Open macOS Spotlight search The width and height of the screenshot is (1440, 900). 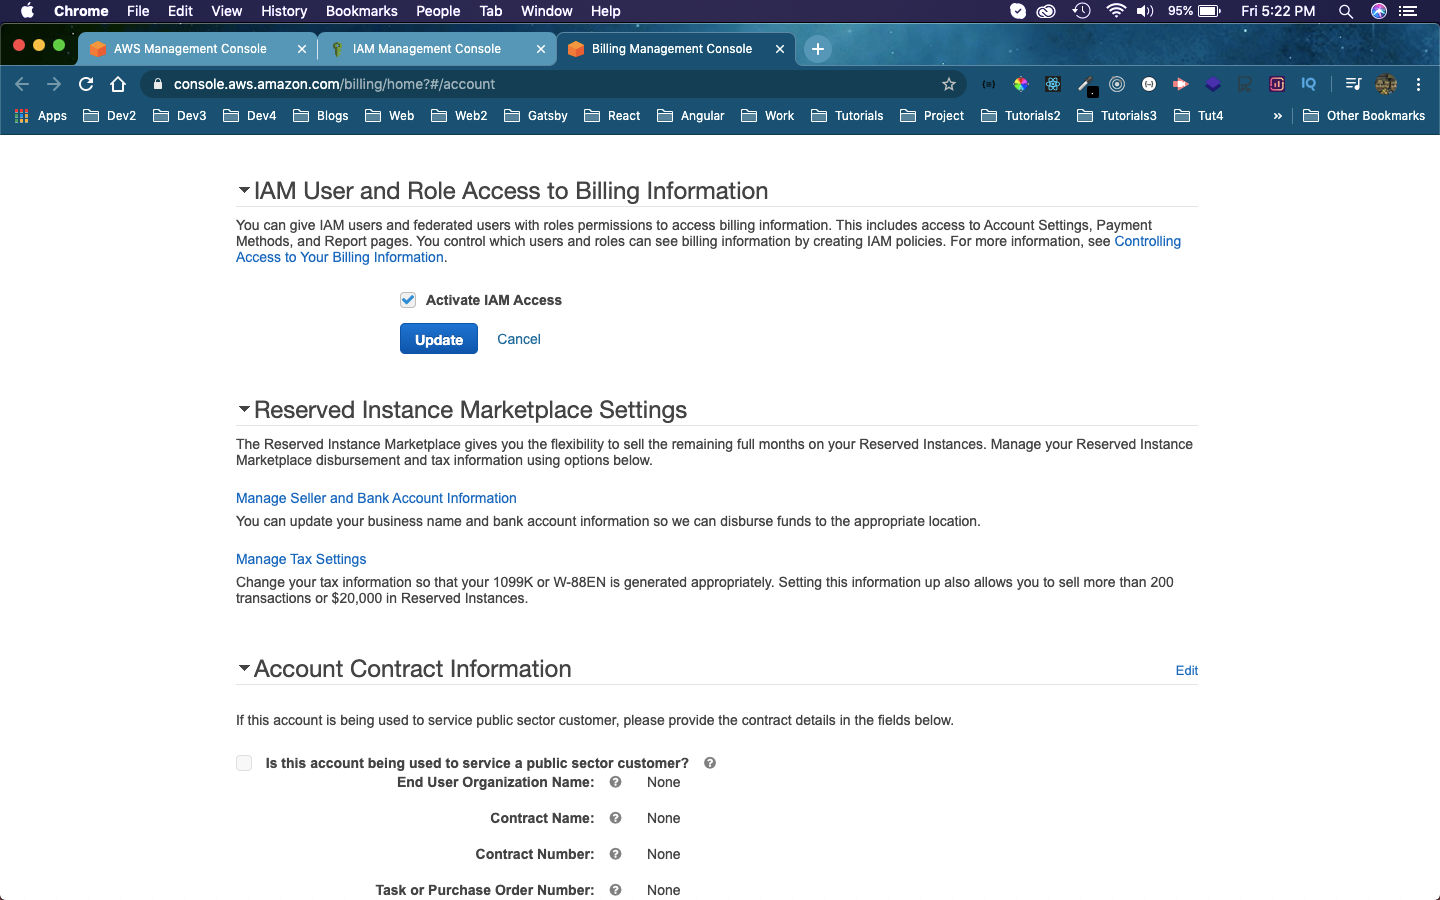click(1346, 11)
